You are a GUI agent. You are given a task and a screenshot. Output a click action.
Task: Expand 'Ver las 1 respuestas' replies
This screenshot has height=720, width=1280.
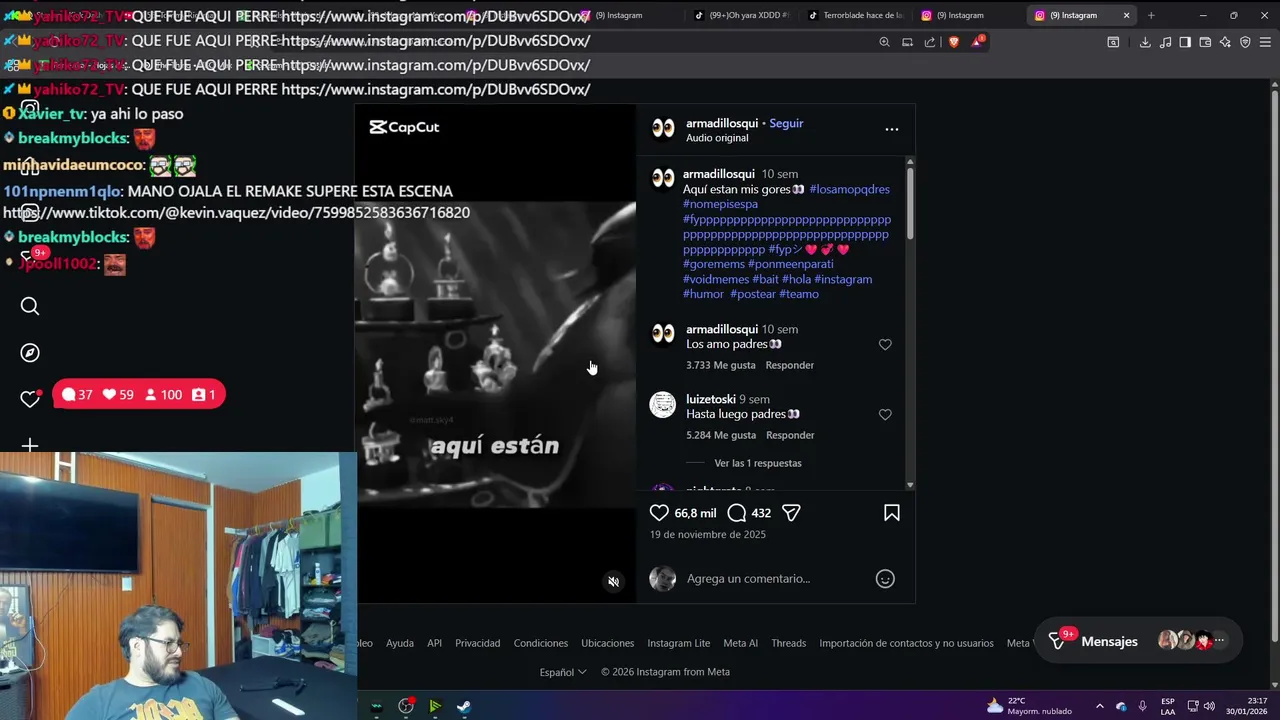758,463
